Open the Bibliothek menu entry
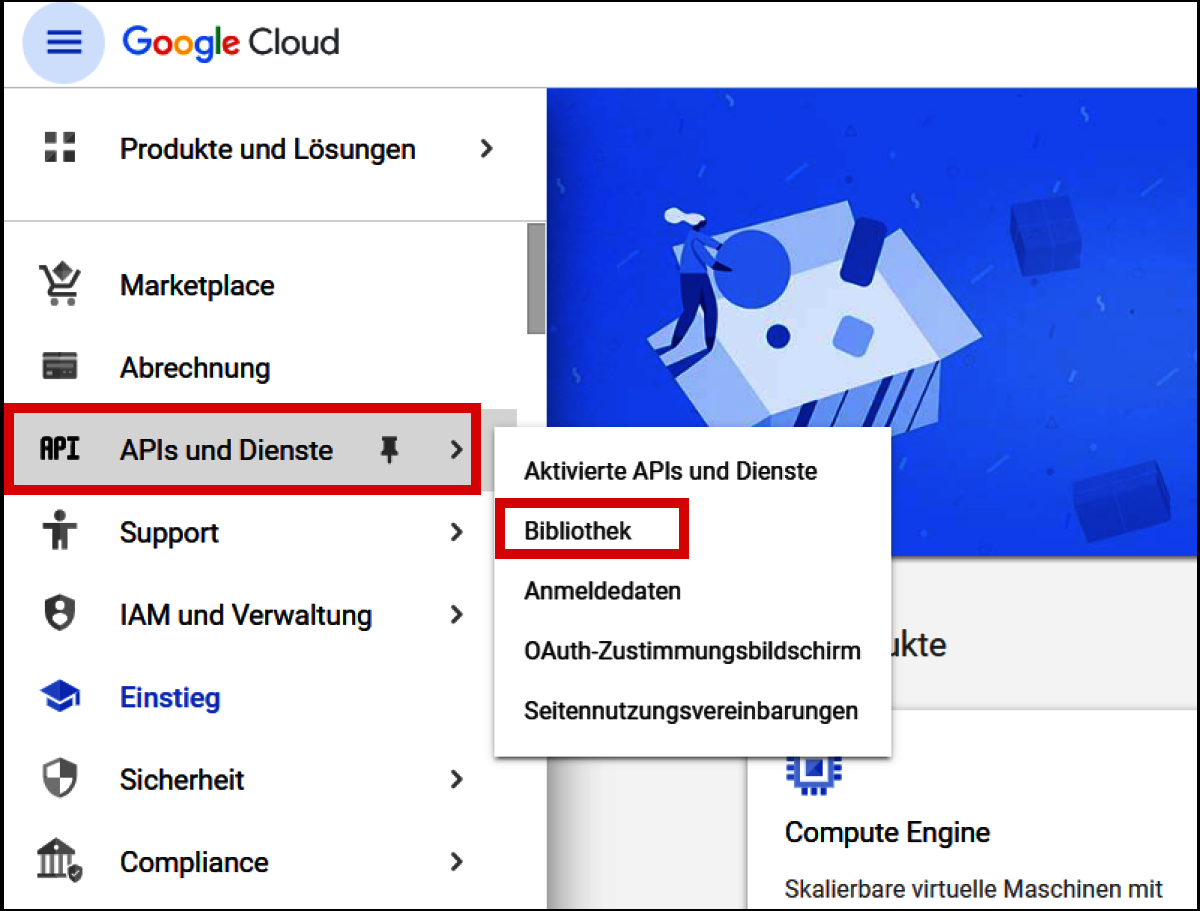 (x=589, y=529)
